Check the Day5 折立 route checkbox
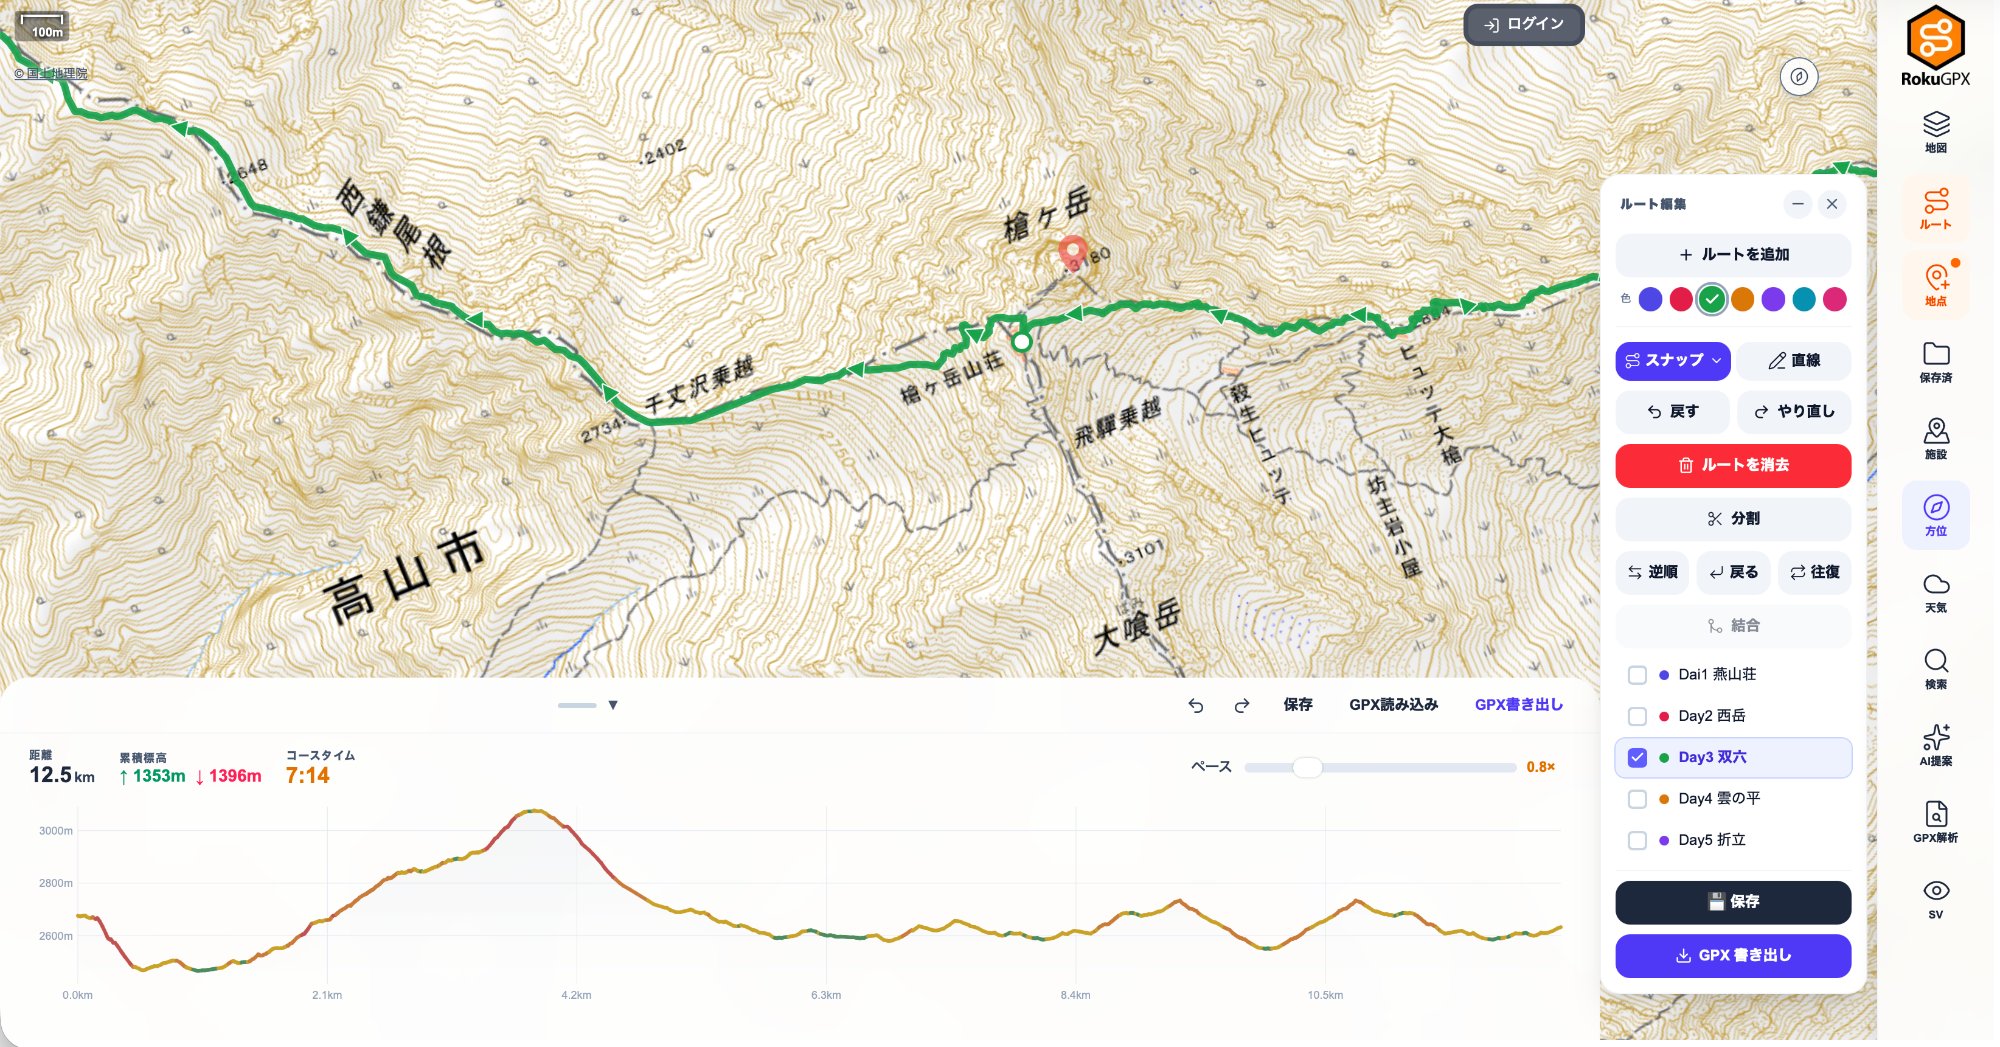This screenshot has width=2000, height=1047. (x=1637, y=841)
